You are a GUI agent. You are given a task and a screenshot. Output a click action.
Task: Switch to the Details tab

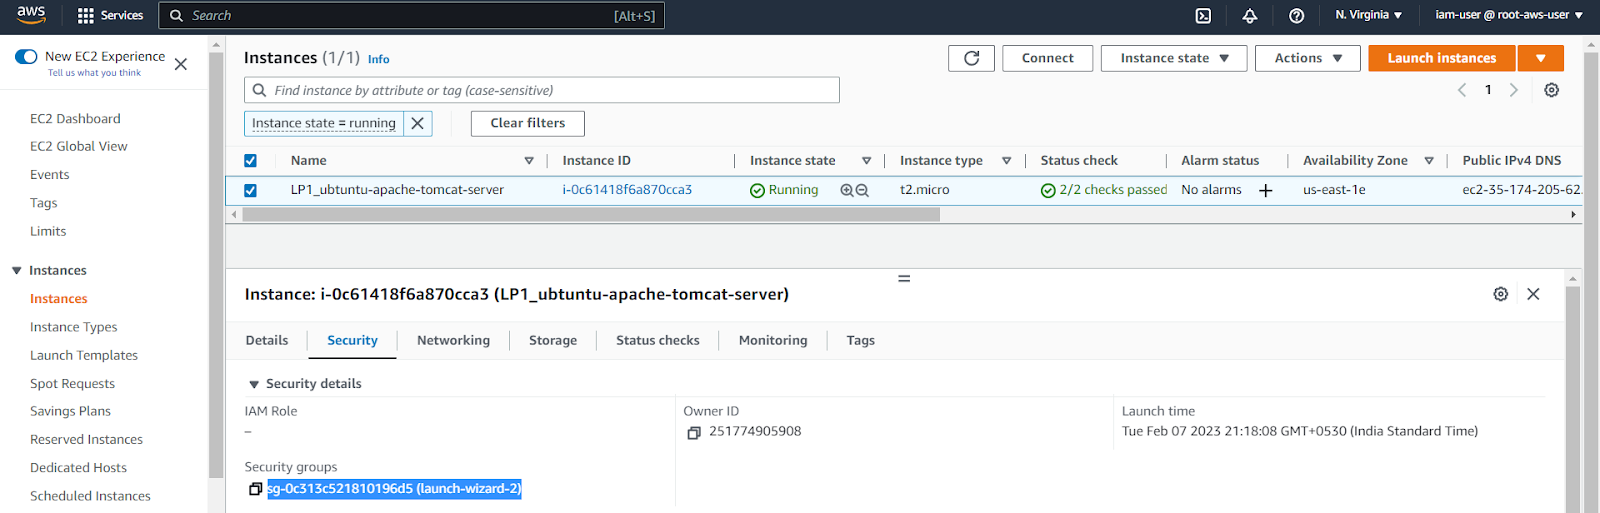point(267,341)
